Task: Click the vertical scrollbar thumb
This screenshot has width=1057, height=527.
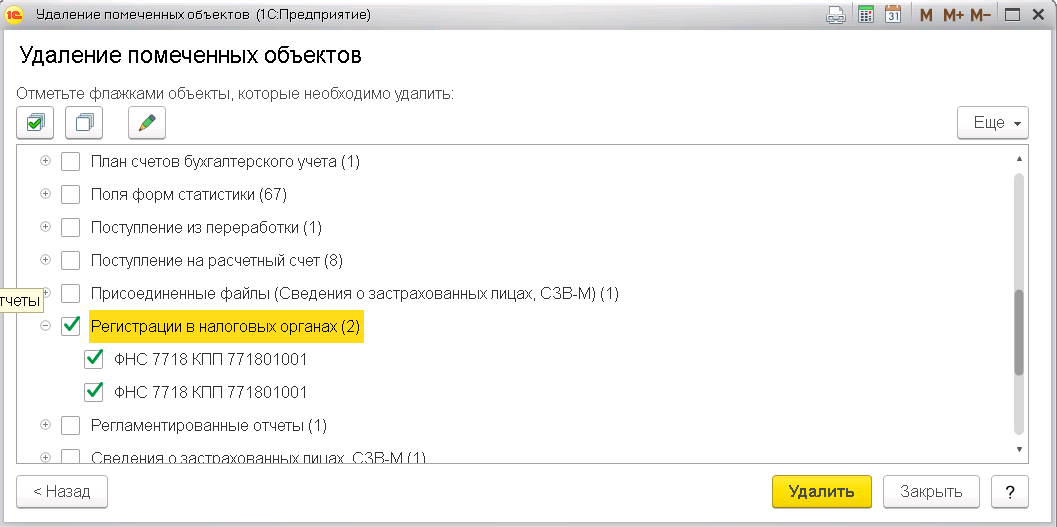Action: pos(1019,332)
